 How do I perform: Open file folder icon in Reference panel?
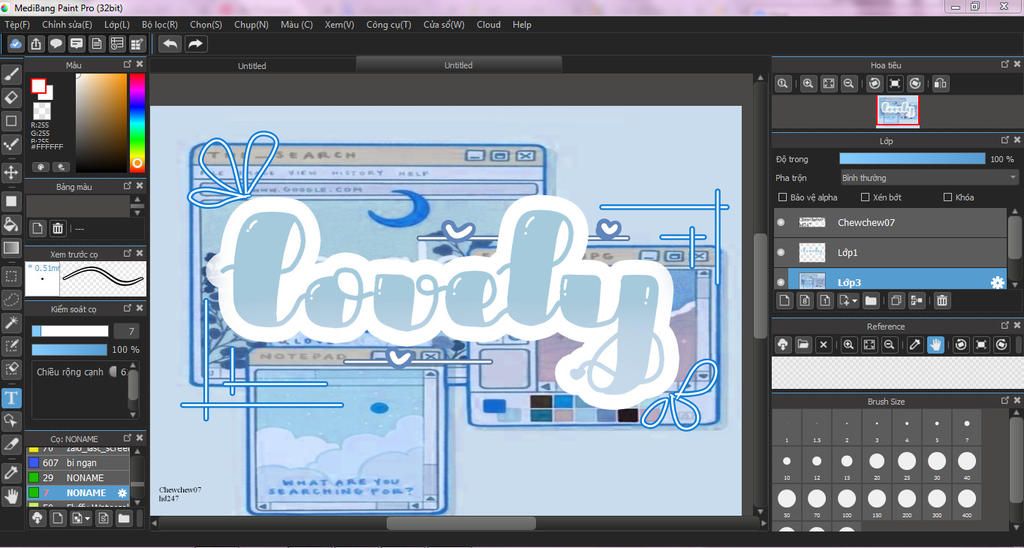pyautogui.click(x=803, y=344)
